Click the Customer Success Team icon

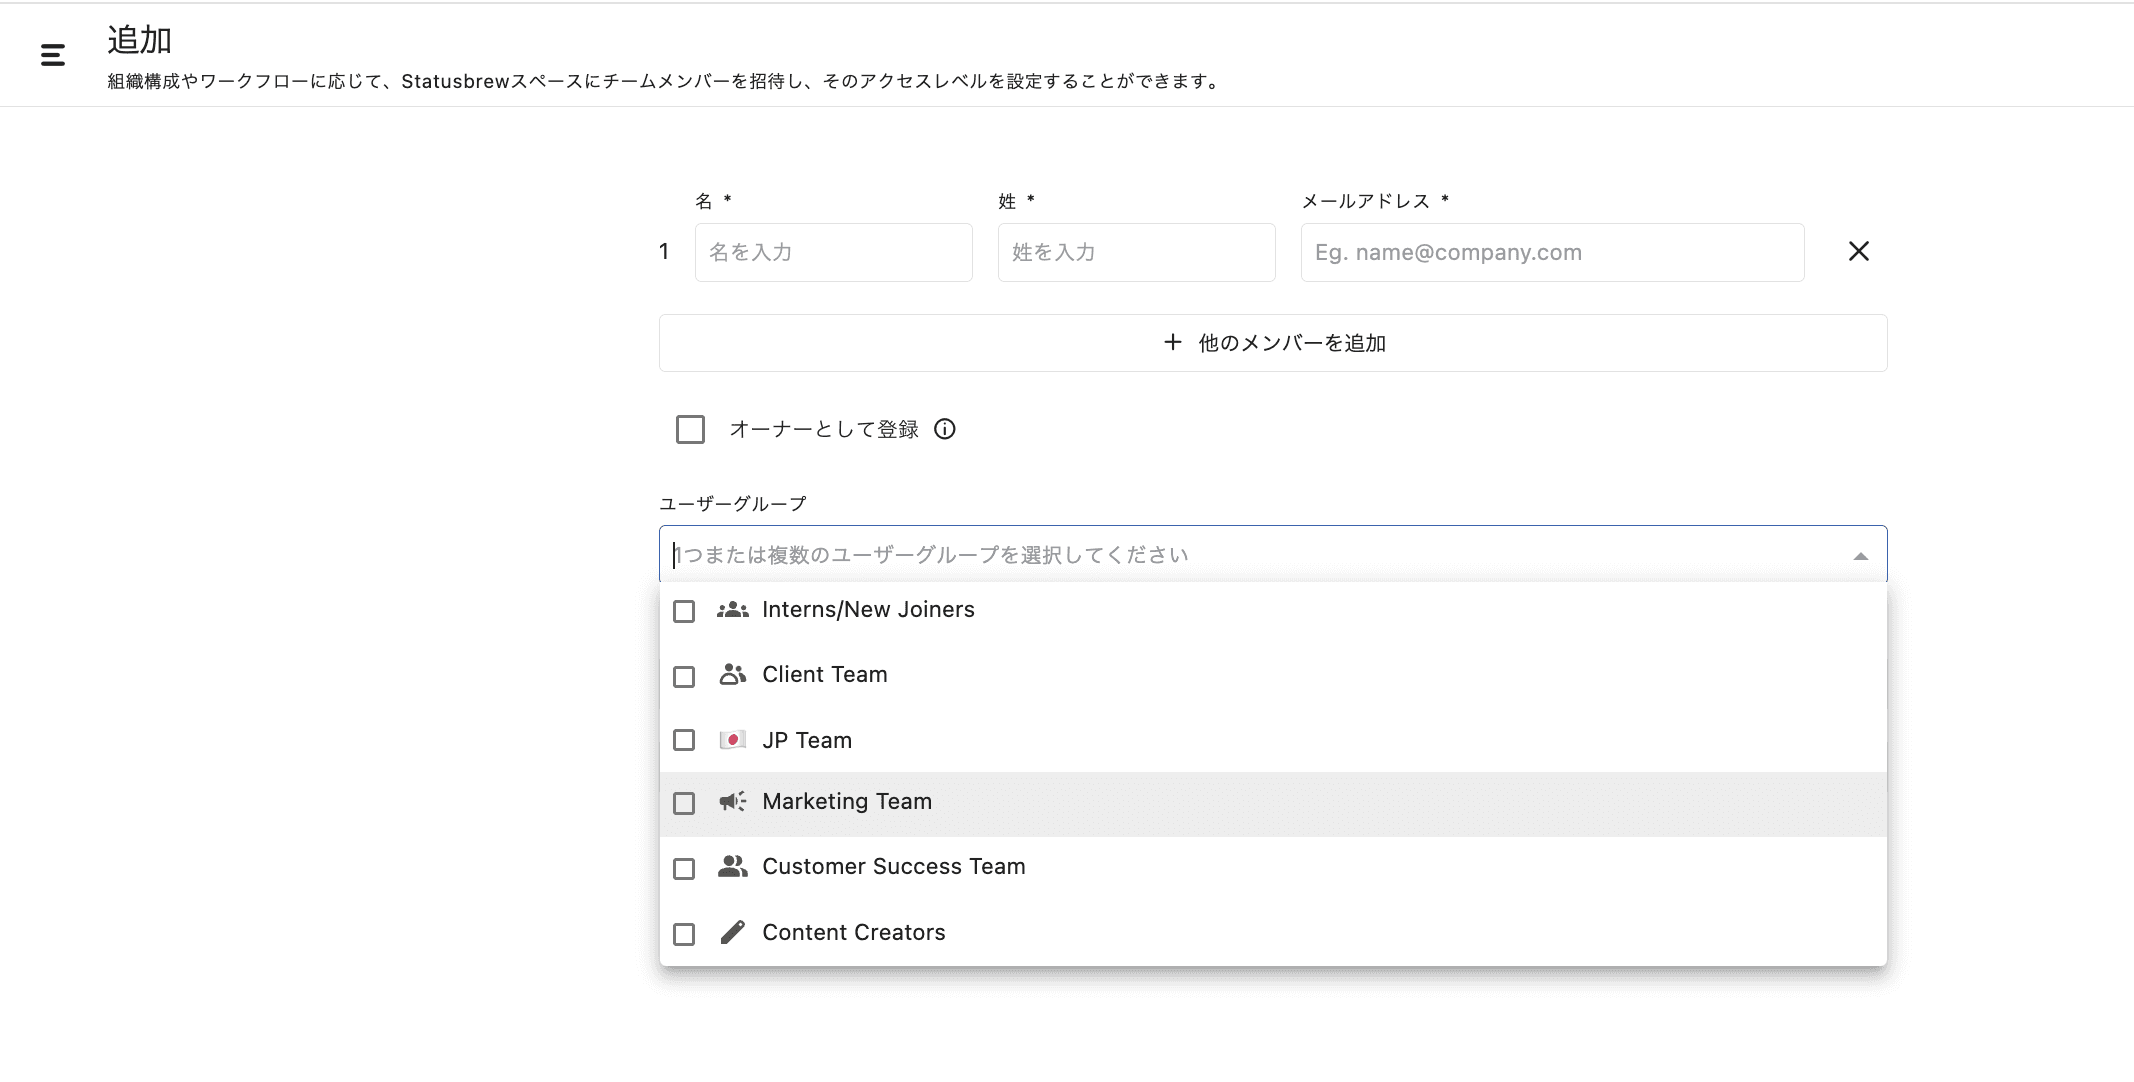[732, 867]
